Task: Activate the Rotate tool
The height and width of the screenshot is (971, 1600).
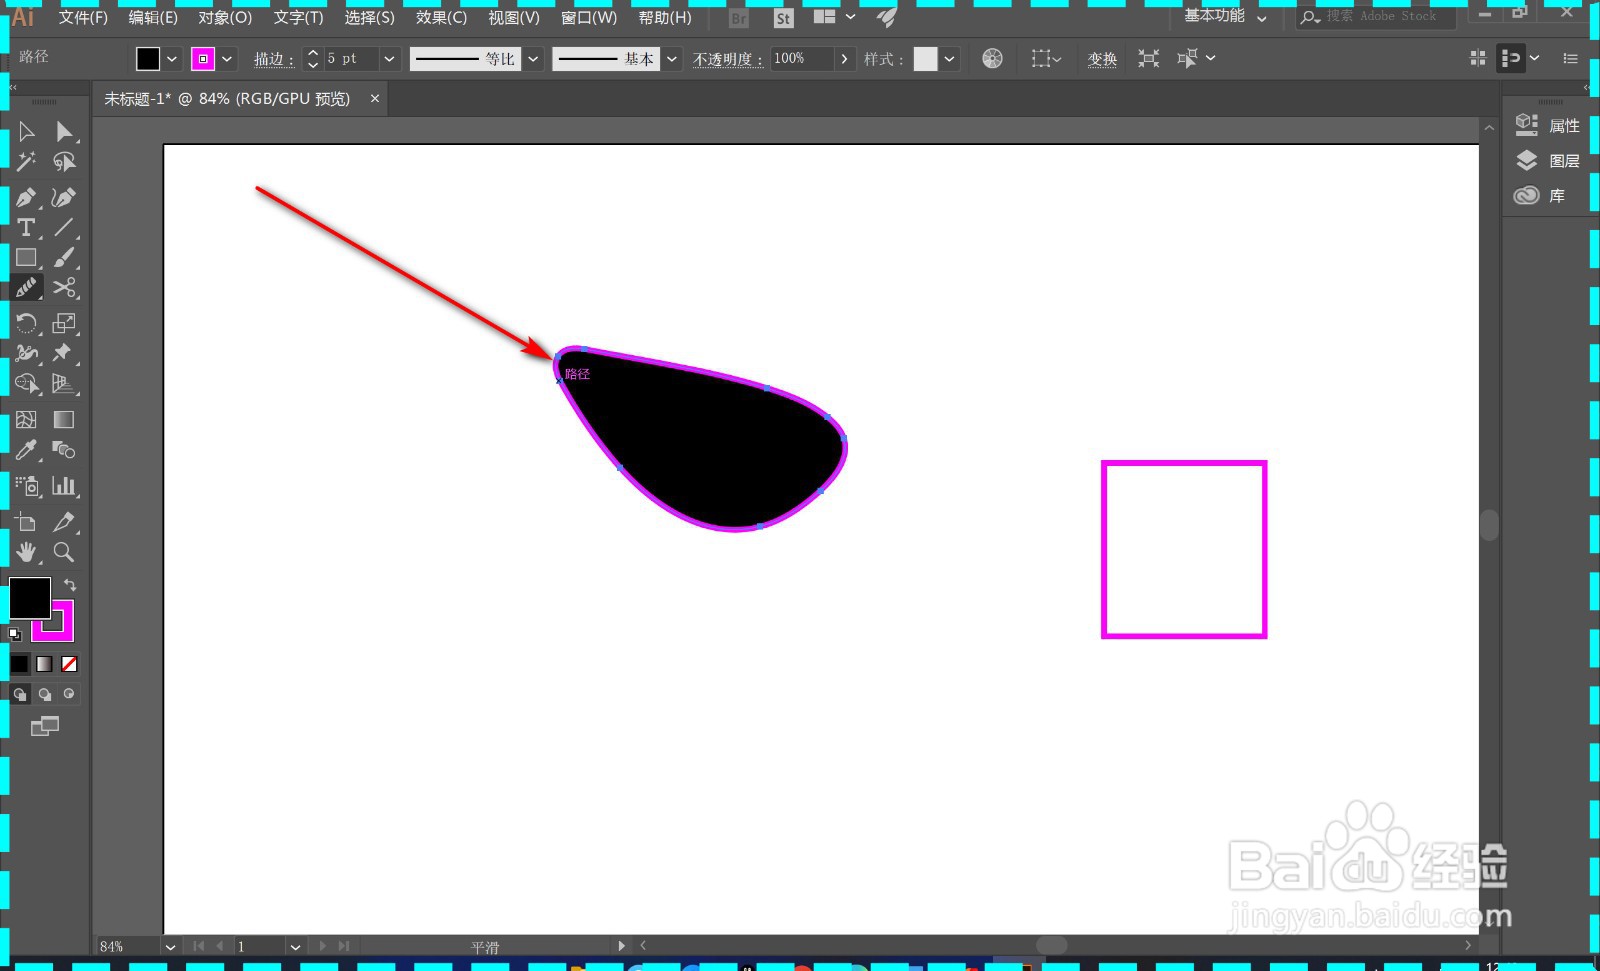Action: [27, 323]
